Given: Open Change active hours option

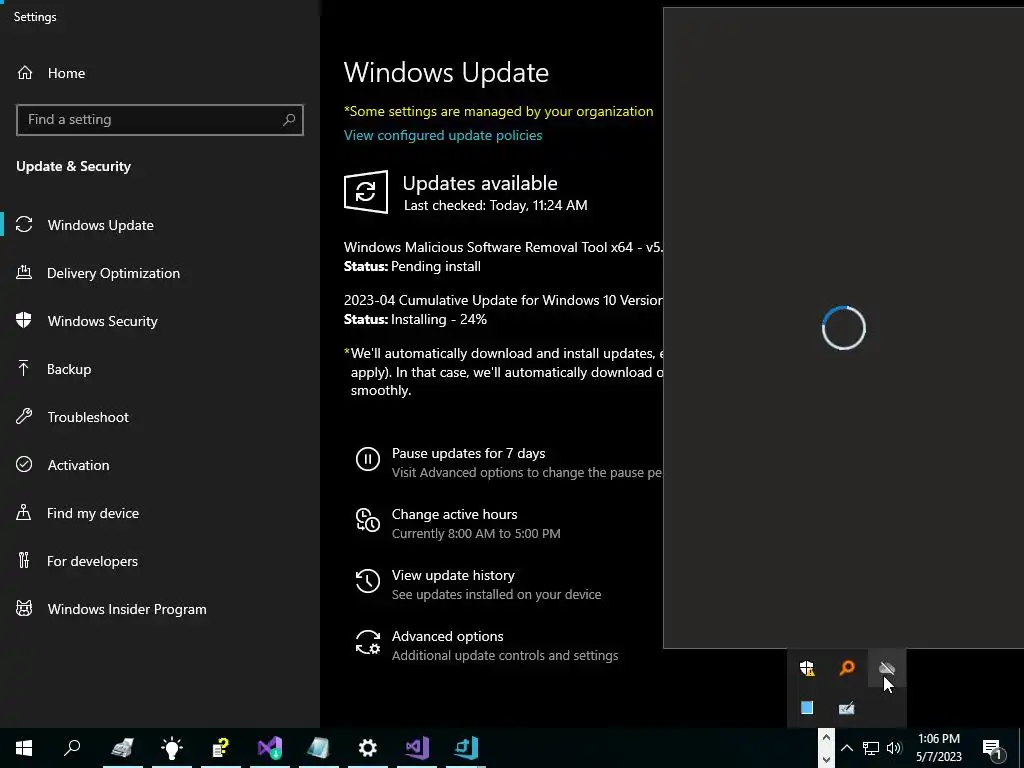Looking at the screenshot, I should (x=455, y=515).
